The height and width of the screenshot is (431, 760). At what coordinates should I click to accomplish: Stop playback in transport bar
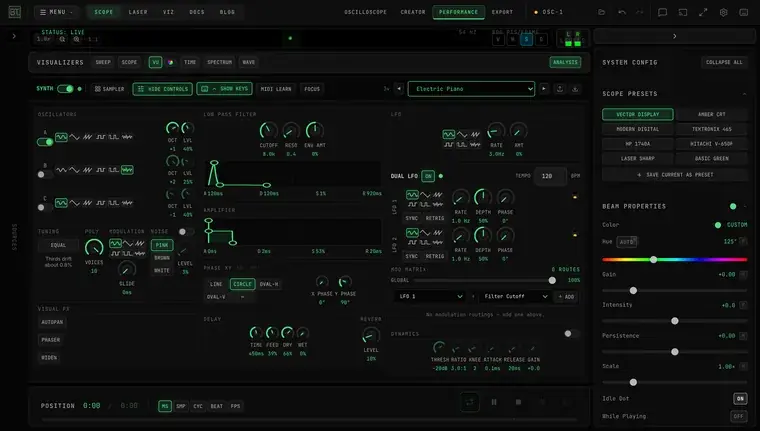pos(518,402)
